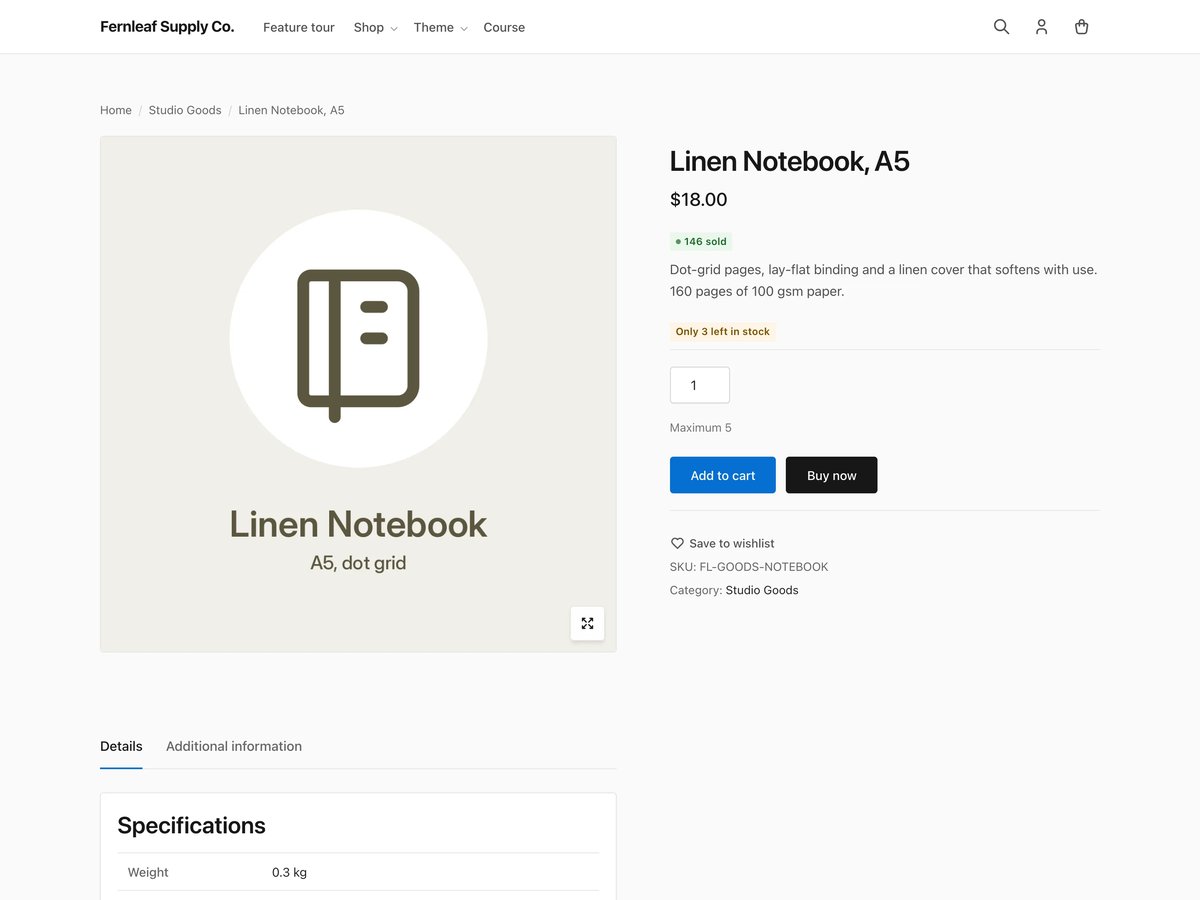Open the search icon in header

(x=1001, y=27)
